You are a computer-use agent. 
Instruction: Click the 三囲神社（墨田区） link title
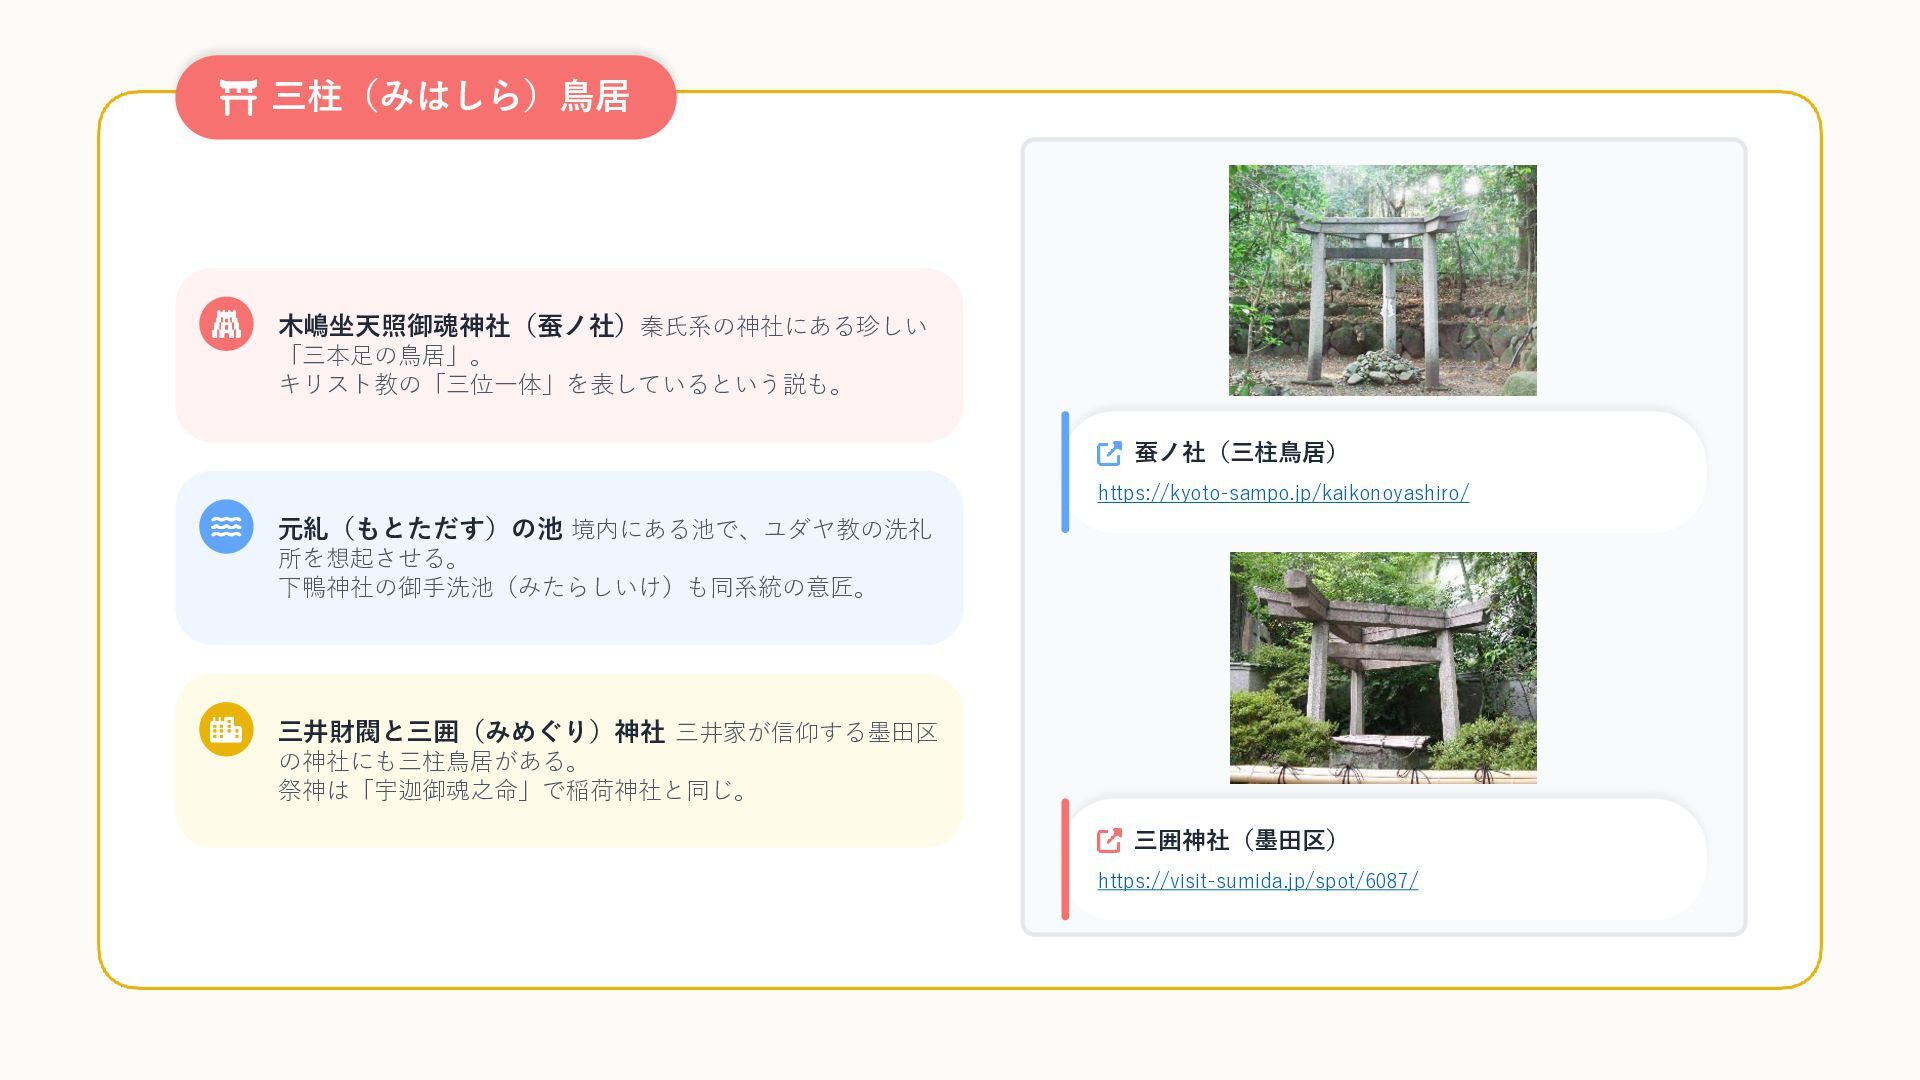pyautogui.click(x=1236, y=841)
